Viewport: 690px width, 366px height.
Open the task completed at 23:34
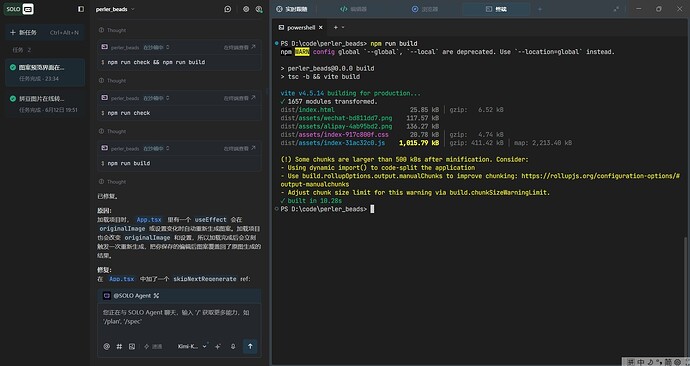coord(44,73)
